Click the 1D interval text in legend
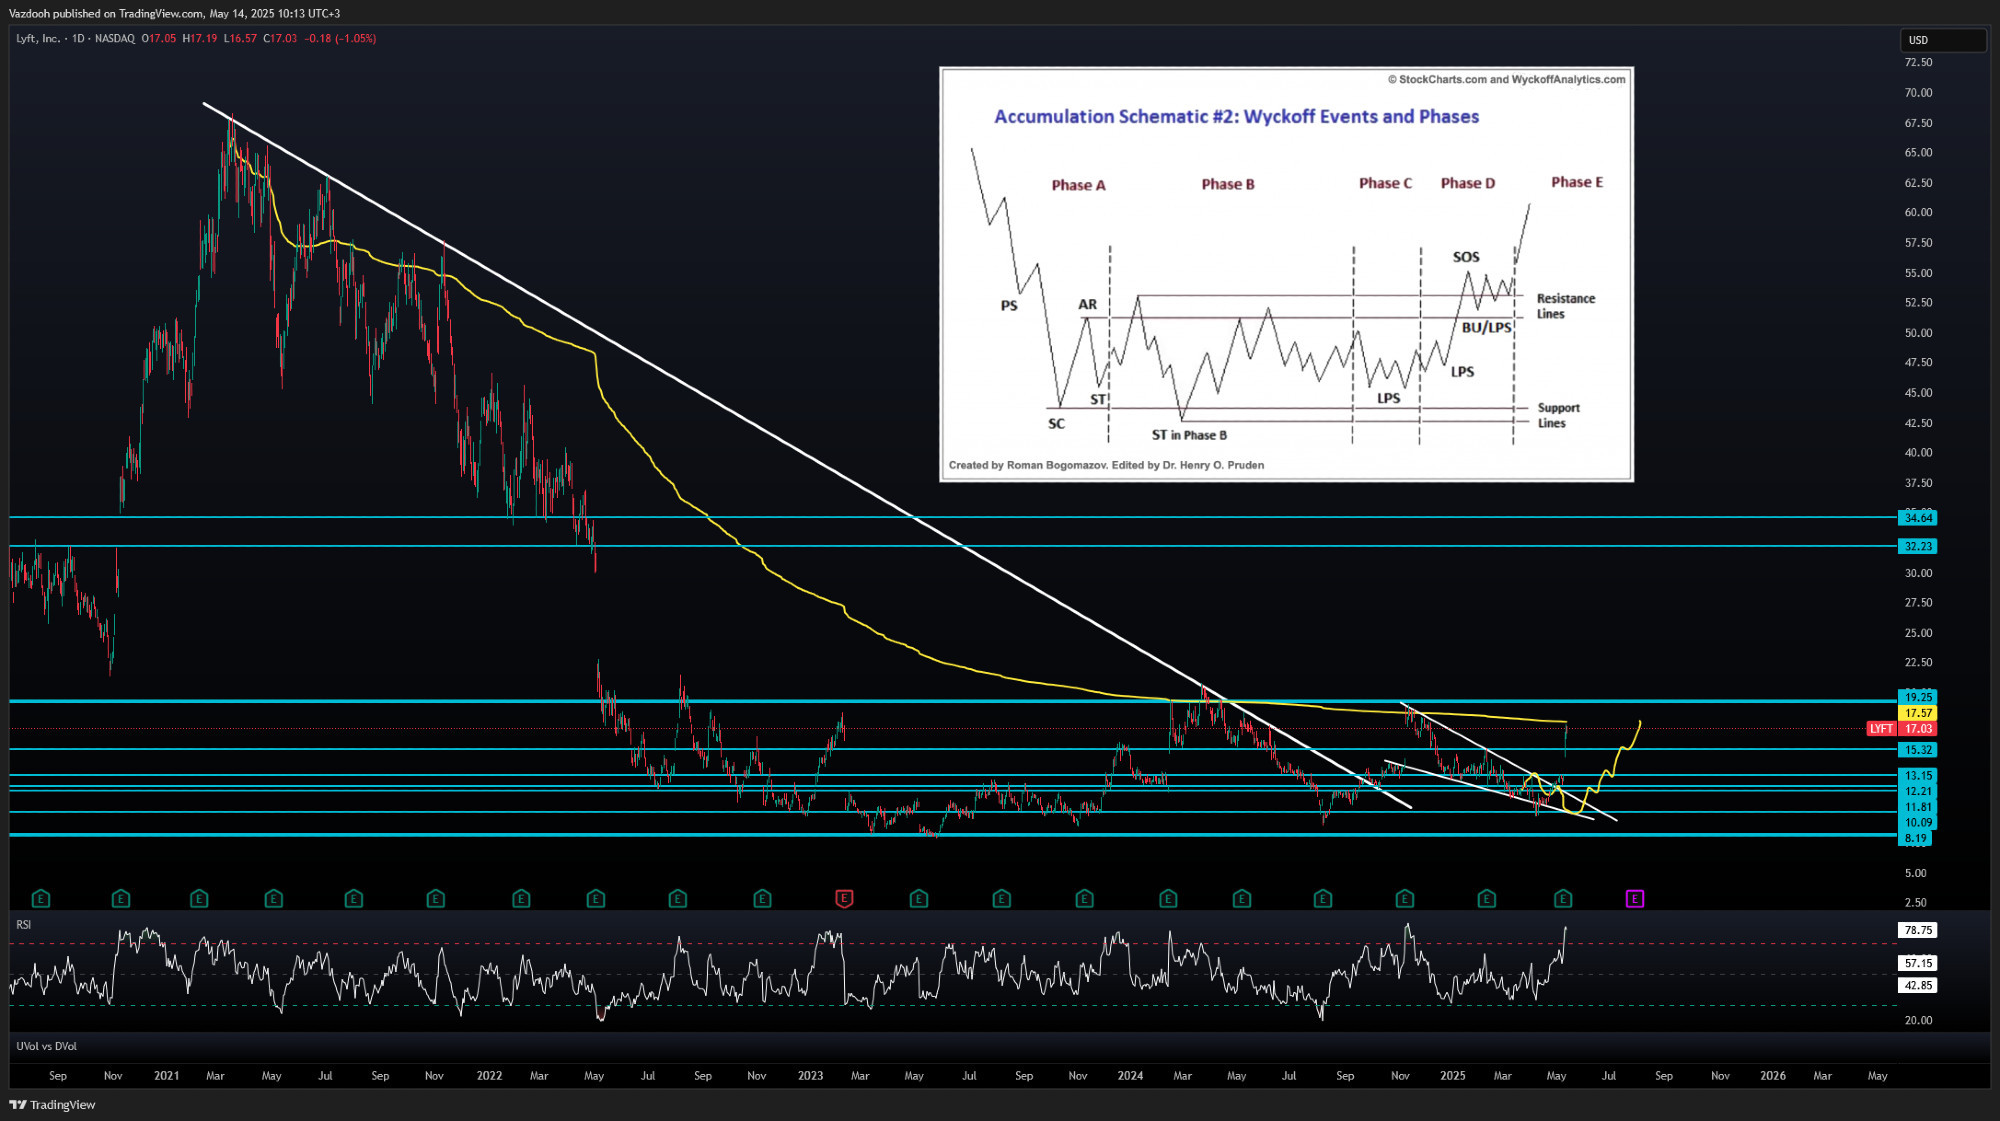Screen dimensions: 2000x1121 [78, 38]
